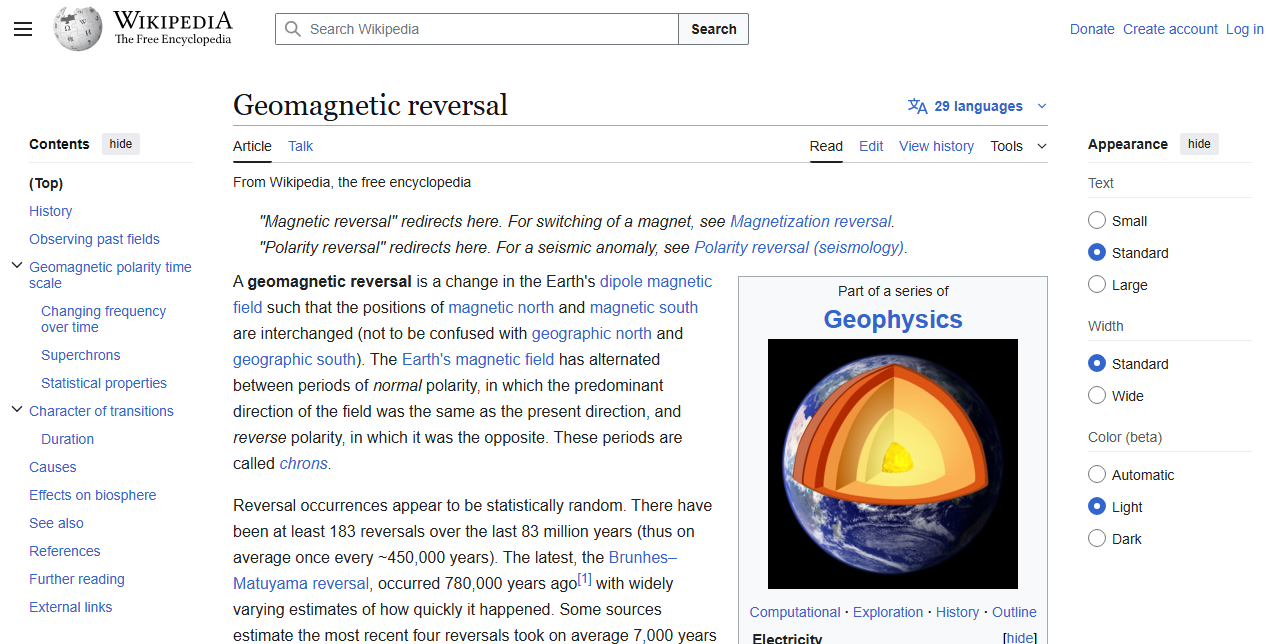Hide the Contents sidebar
The width and height of the screenshot is (1269, 644).
[121, 144]
